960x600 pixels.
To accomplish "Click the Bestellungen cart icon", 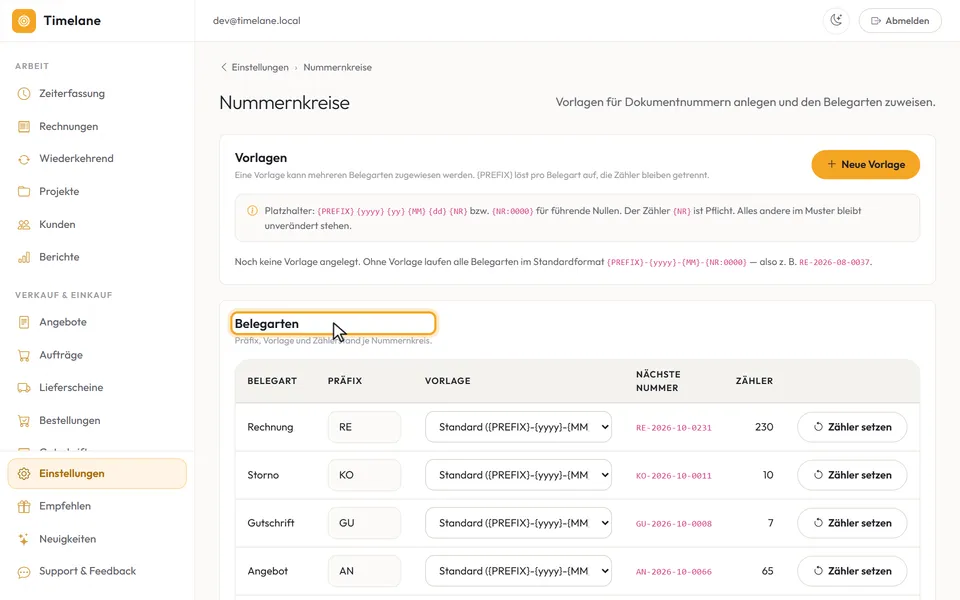I will click(24, 421).
